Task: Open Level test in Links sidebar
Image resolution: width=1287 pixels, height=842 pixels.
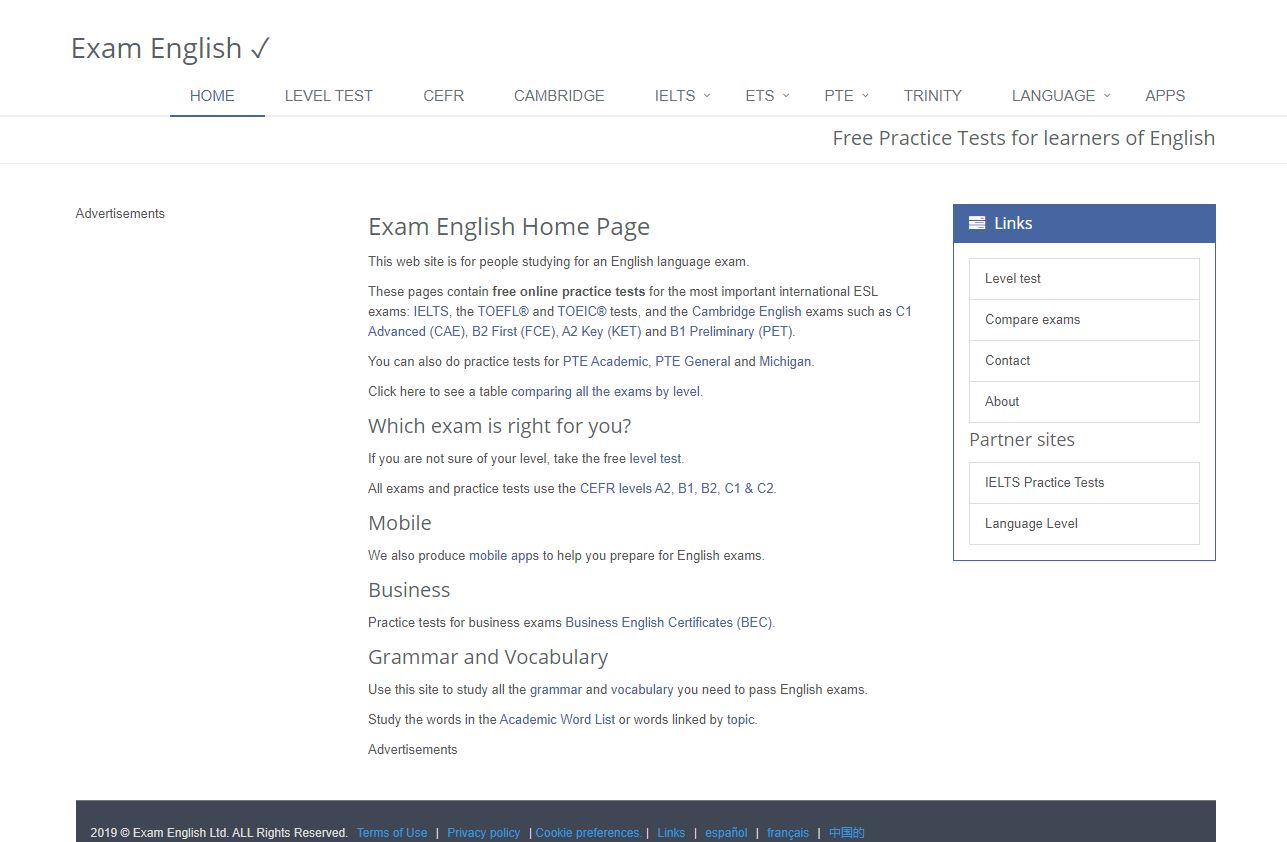Action: pos(1084,279)
